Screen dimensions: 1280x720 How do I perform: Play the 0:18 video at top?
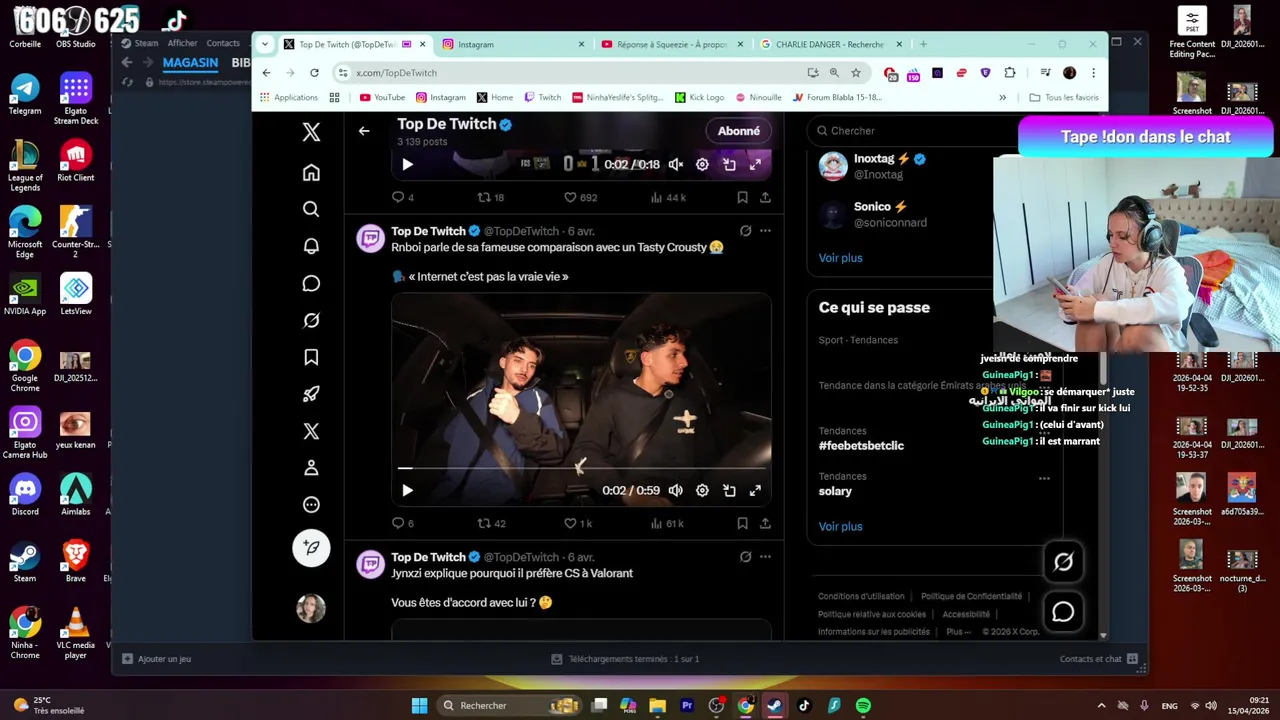click(x=407, y=165)
